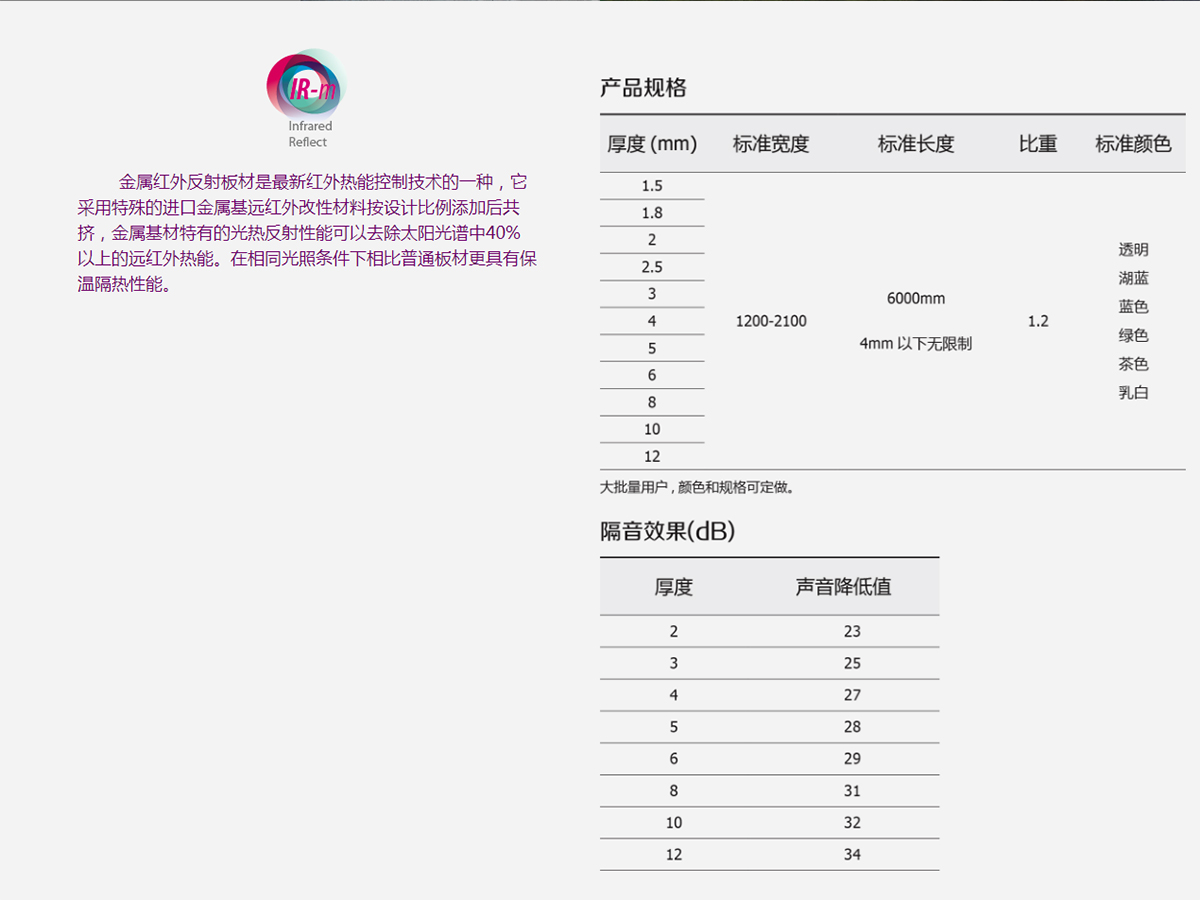
Task: Click the 标准长度 column header
Action: tap(916, 144)
